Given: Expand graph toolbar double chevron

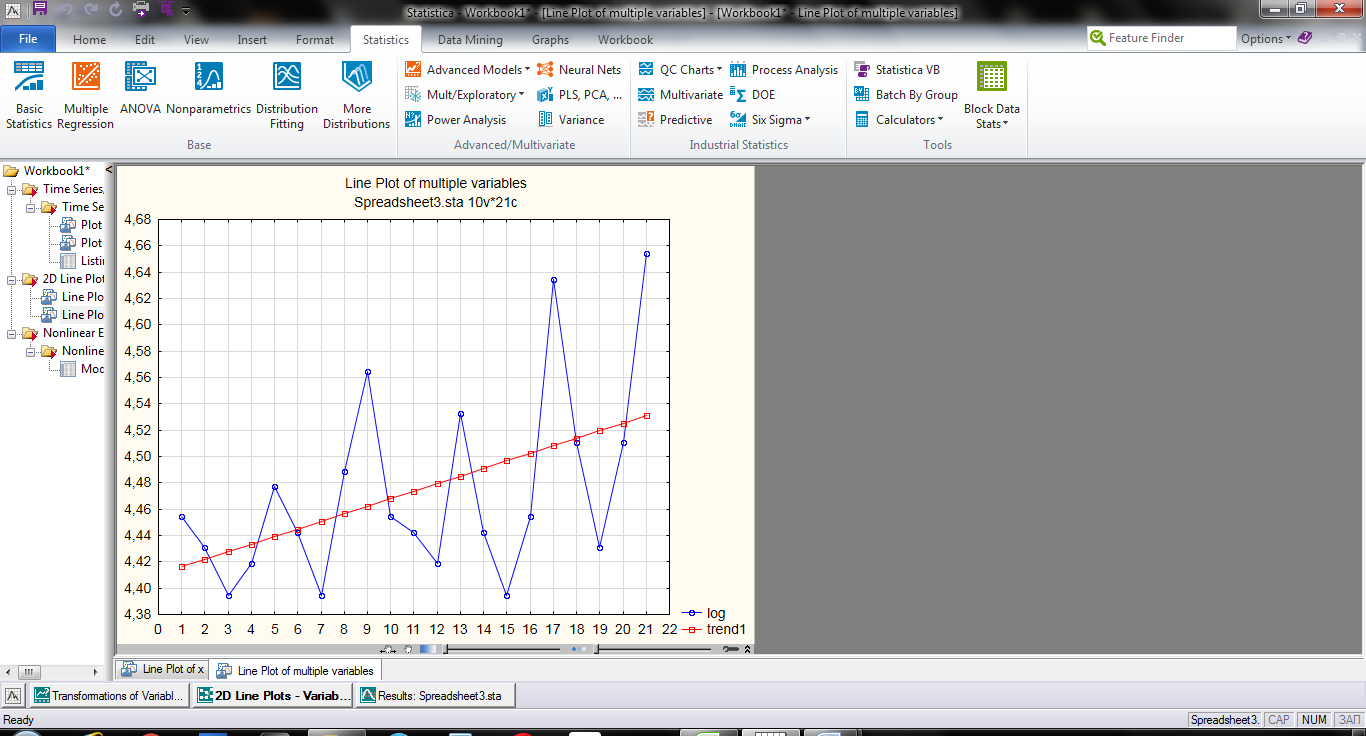Looking at the screenshot, I should (747, 649).
